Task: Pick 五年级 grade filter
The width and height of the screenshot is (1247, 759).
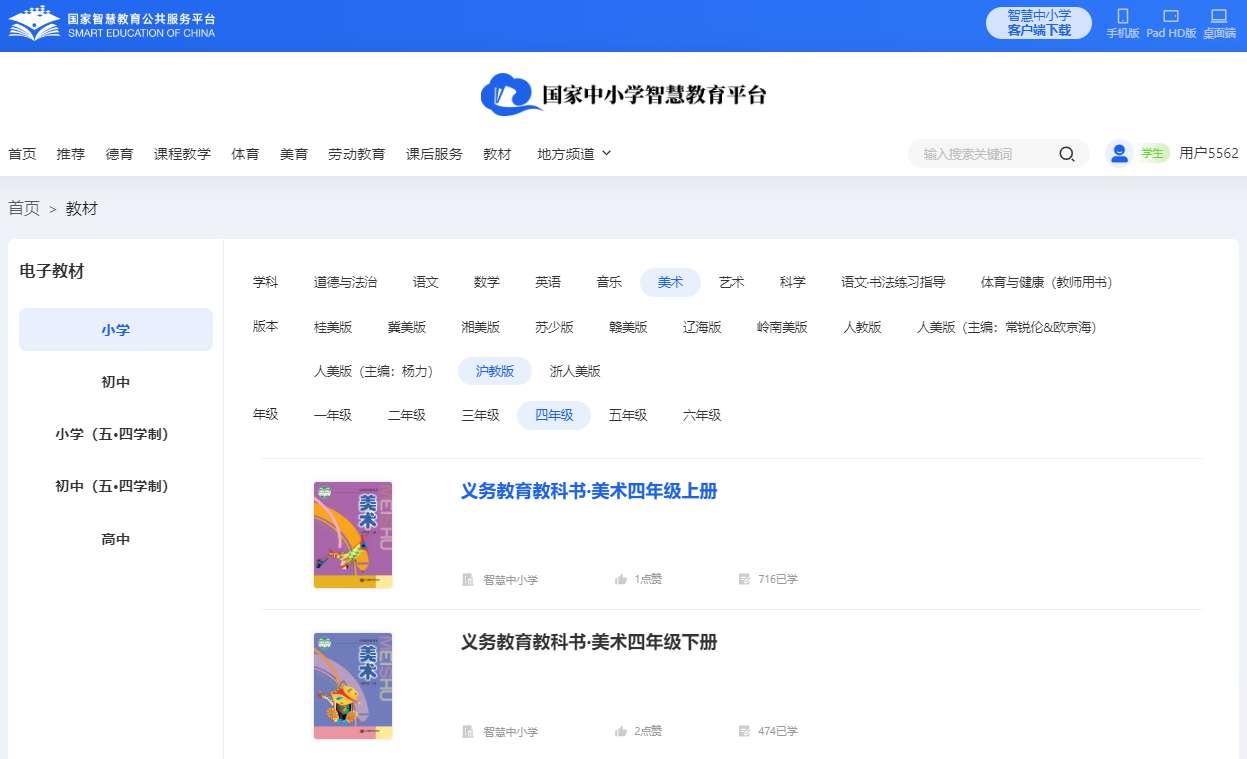Action: click(x=628, y=415)
